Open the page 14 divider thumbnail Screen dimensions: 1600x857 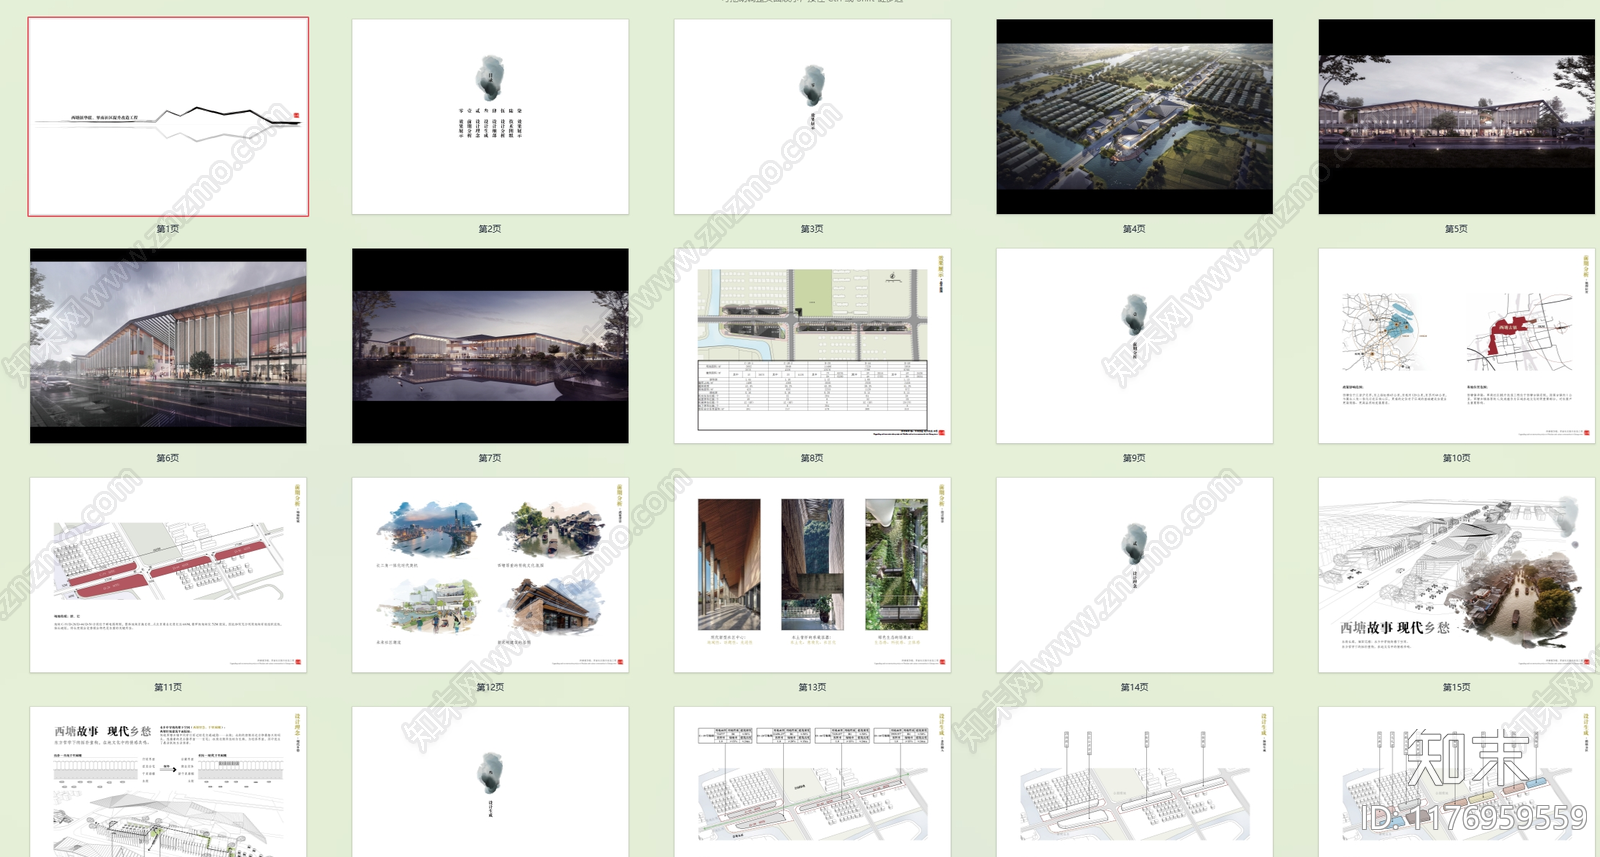1134,575
